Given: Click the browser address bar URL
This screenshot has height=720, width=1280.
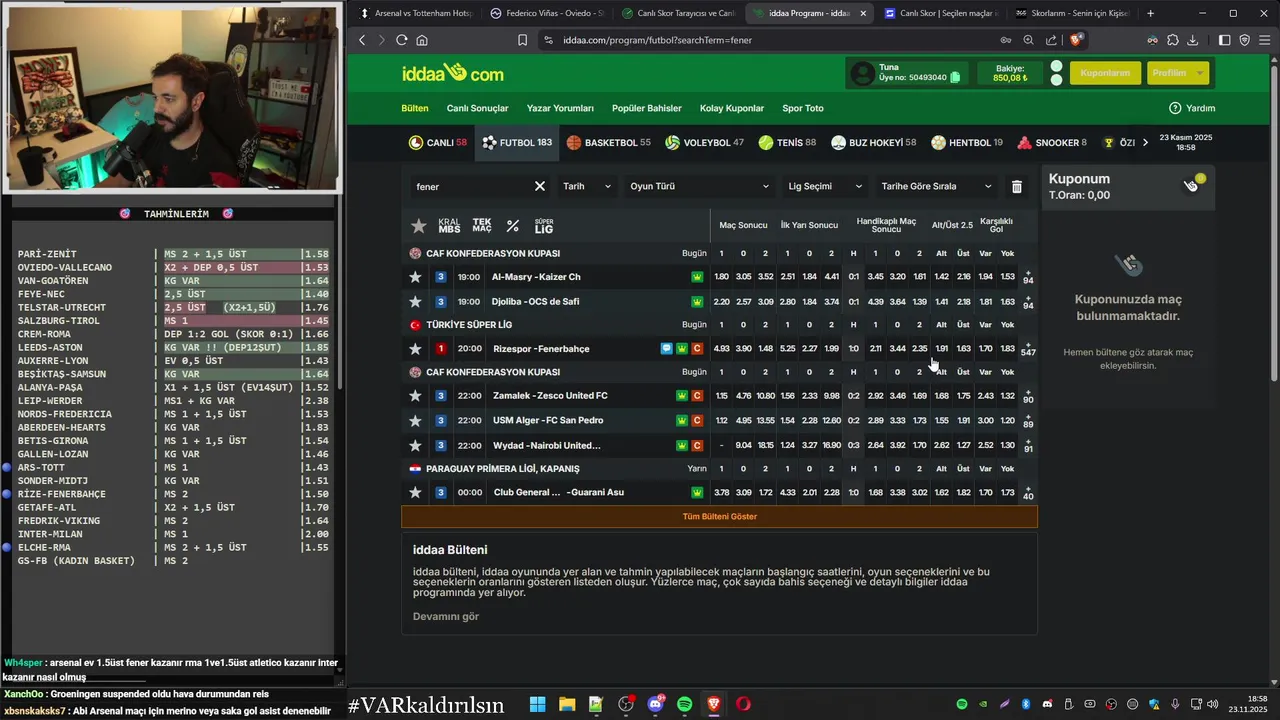Looking at the screenshot, I should 657,40.
